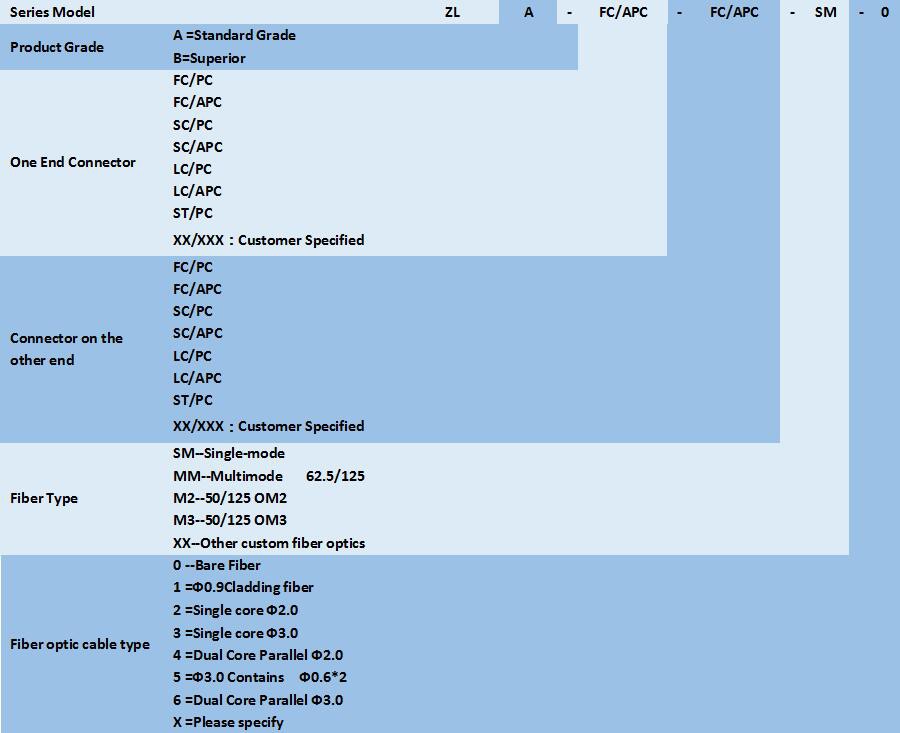Click "X =Please specify" cable option
The width and height of the screenshot is (900, 733).
(x=228, y=722)
